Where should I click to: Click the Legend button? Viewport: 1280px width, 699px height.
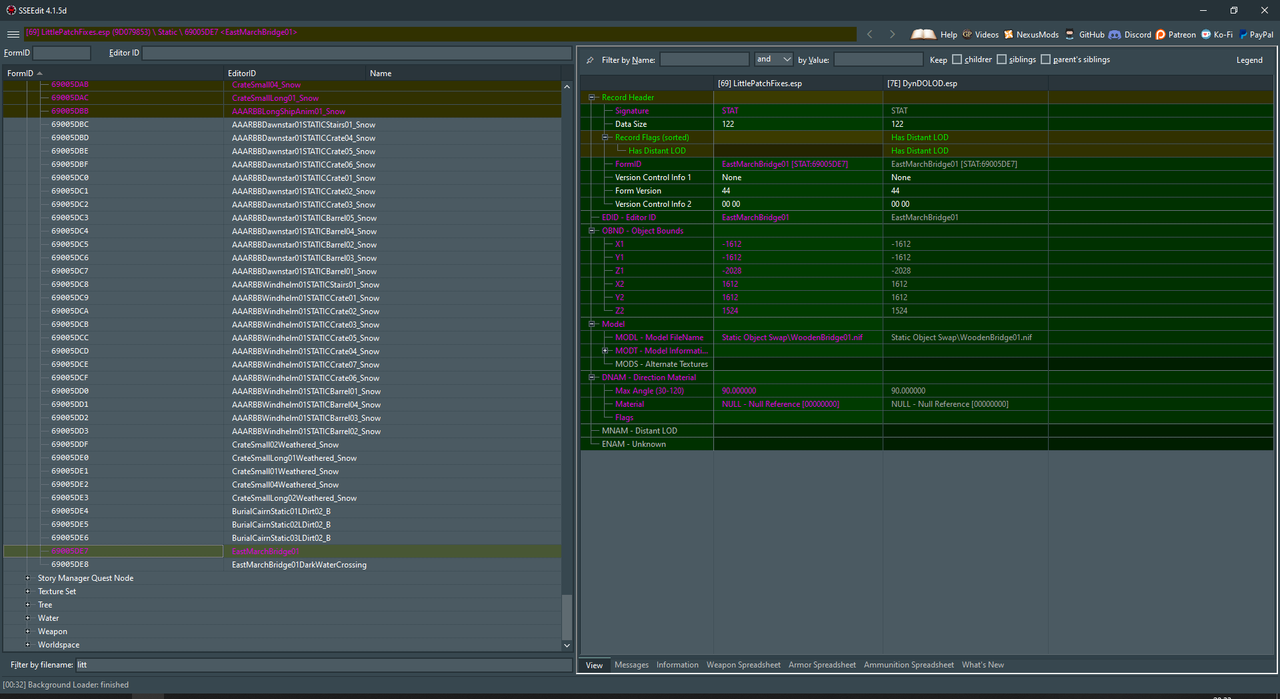(1249, 60)
